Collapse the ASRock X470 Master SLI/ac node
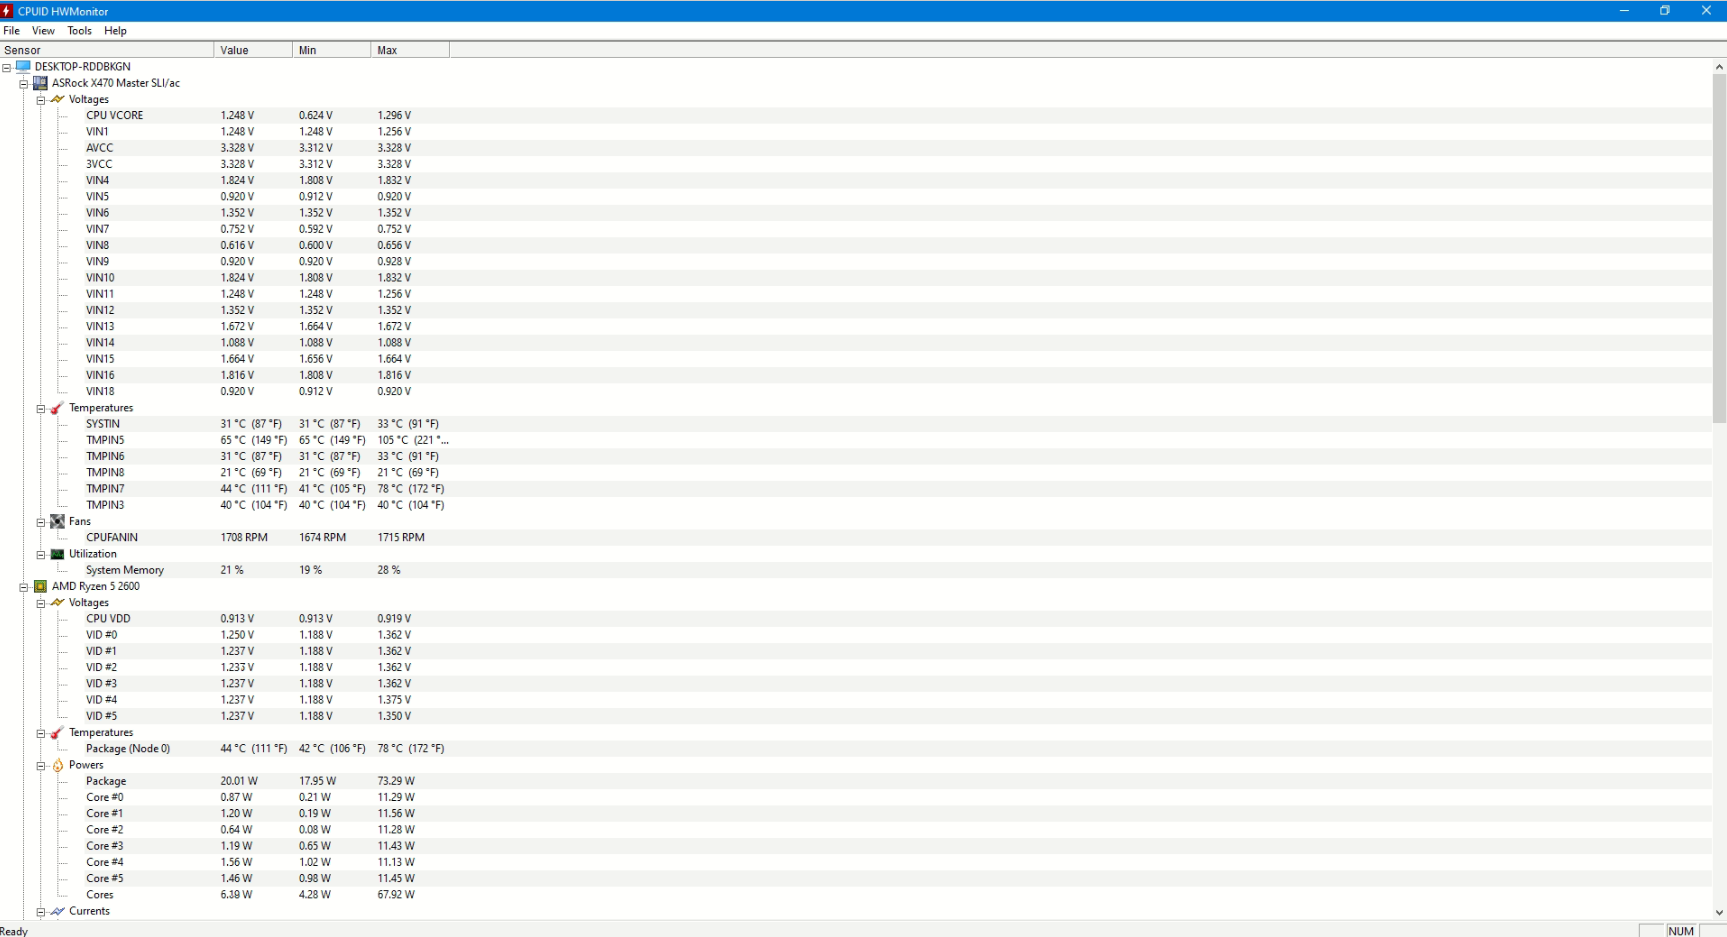 [x=24, y=83]
